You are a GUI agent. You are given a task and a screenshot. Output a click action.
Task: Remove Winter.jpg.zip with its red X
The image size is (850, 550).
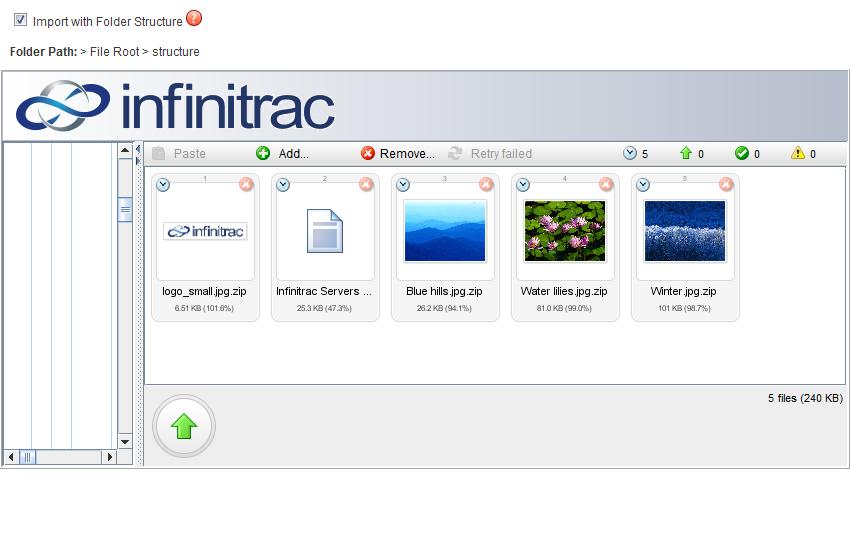(726, 185)
